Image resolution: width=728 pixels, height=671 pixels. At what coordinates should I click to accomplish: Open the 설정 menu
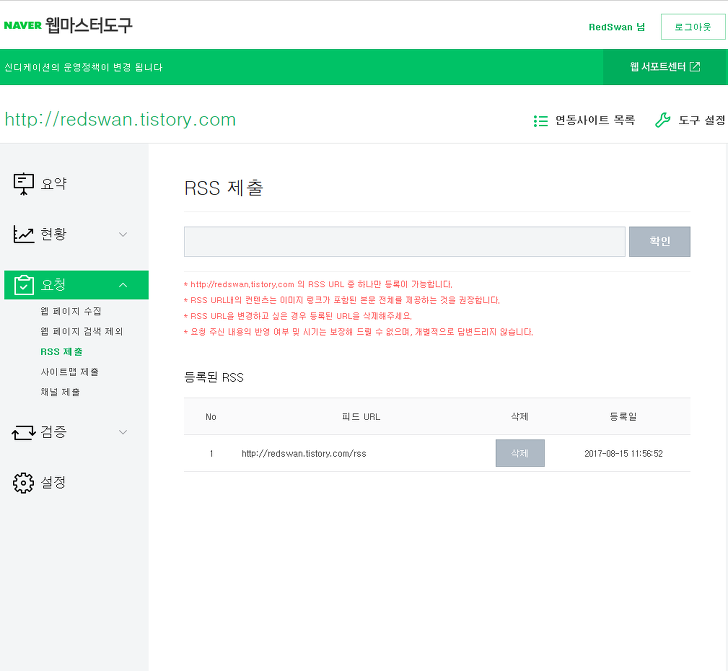53,482
